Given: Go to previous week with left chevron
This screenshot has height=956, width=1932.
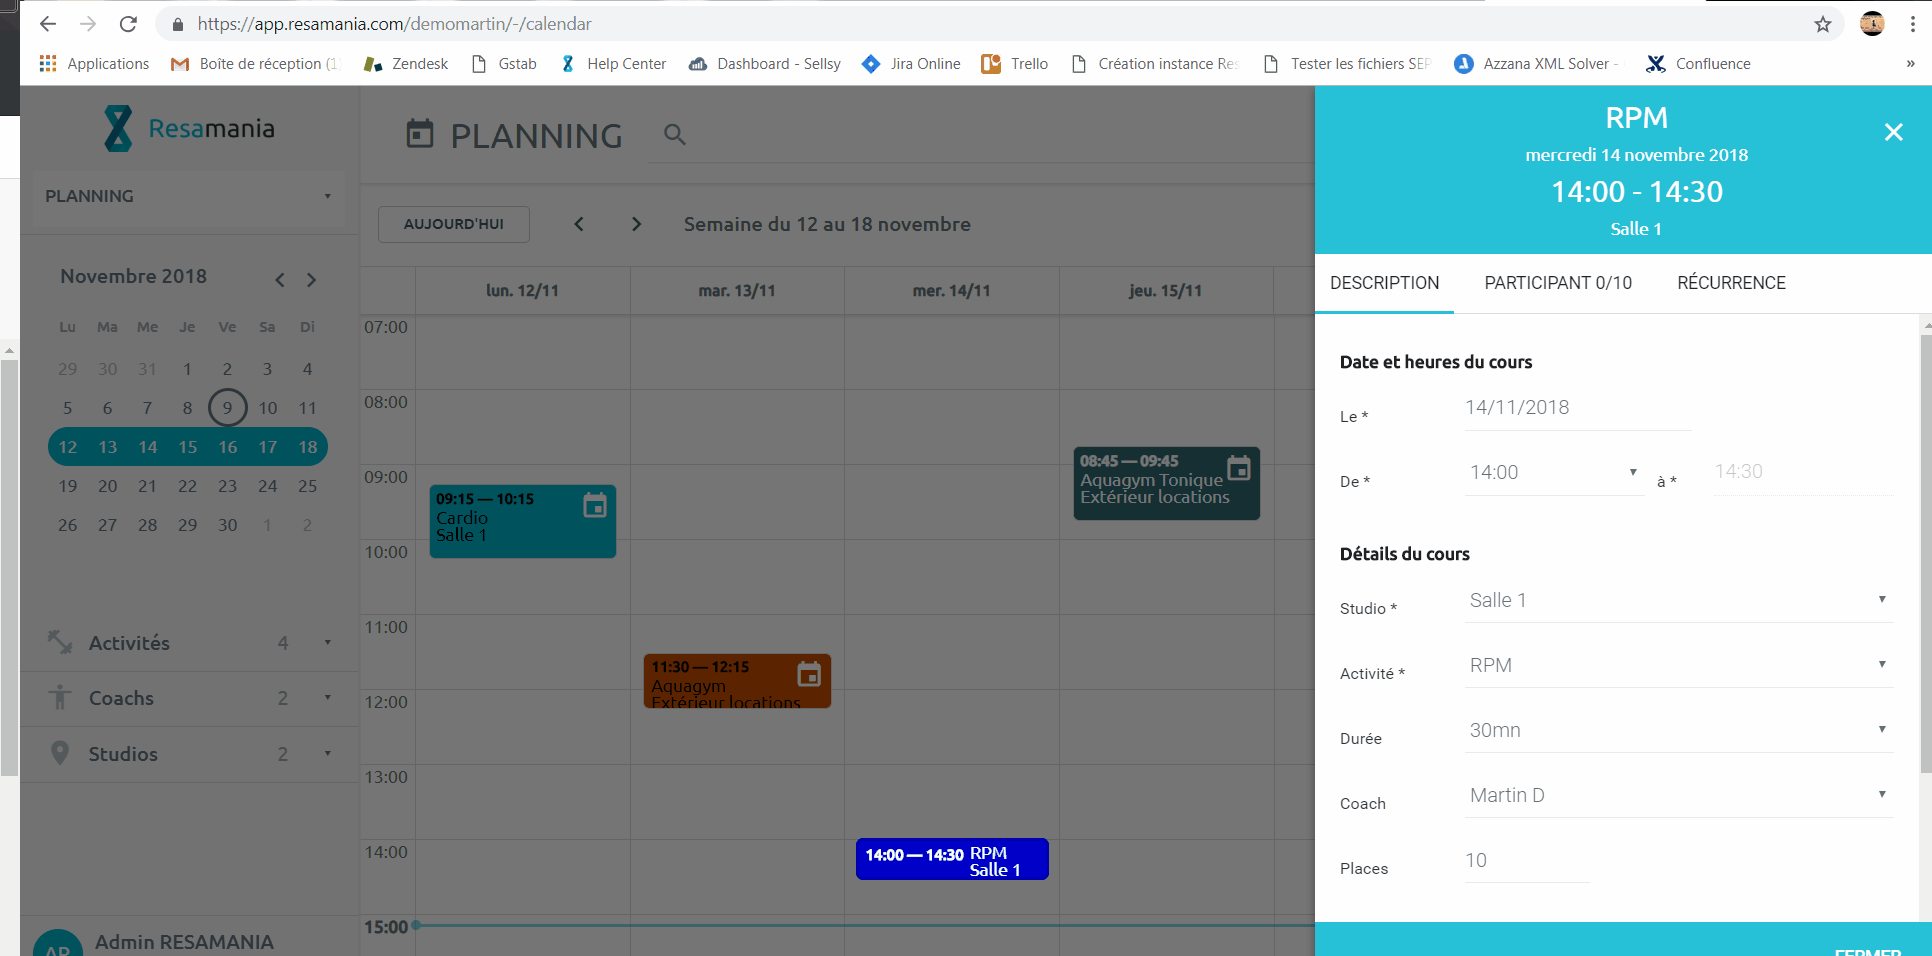Looking at the screenshot, I should (579, 224).
